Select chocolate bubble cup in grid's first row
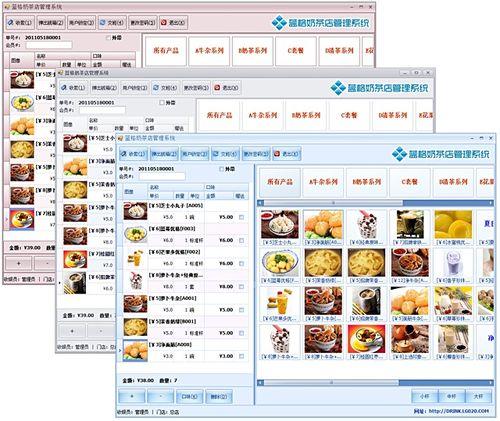The width and height of the screenshot is (500, 421). 366,227
